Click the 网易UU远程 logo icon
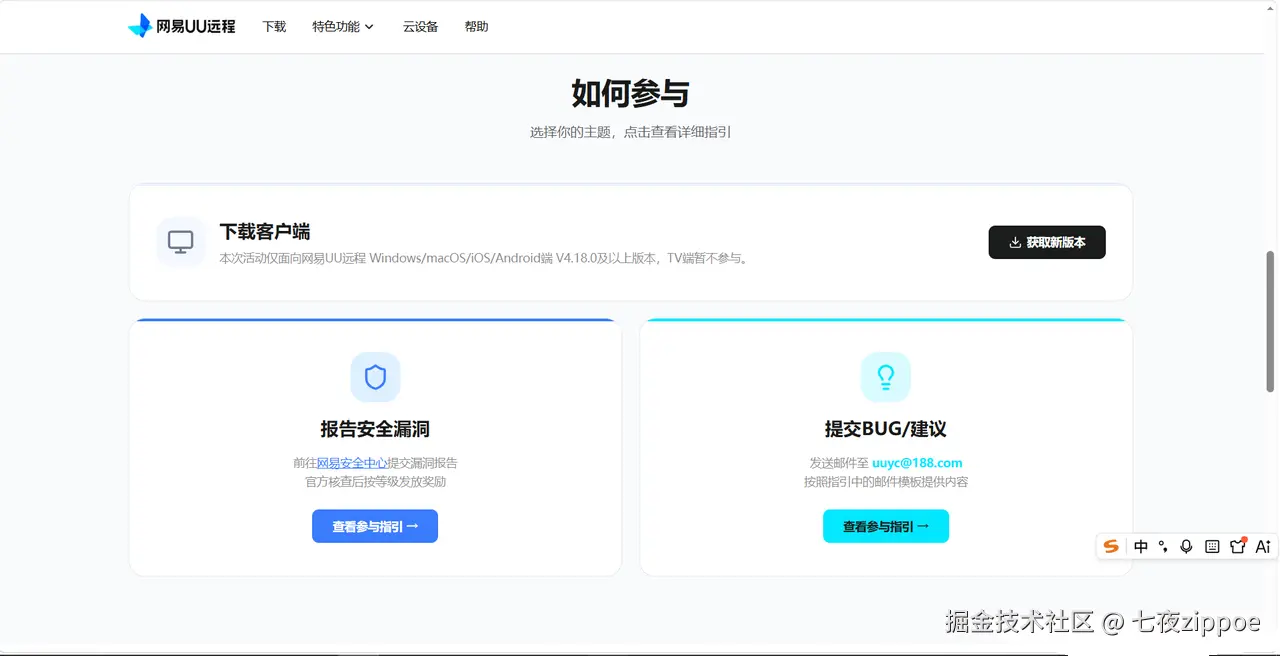The image size is (1280, 656). [x=140, y=26]
